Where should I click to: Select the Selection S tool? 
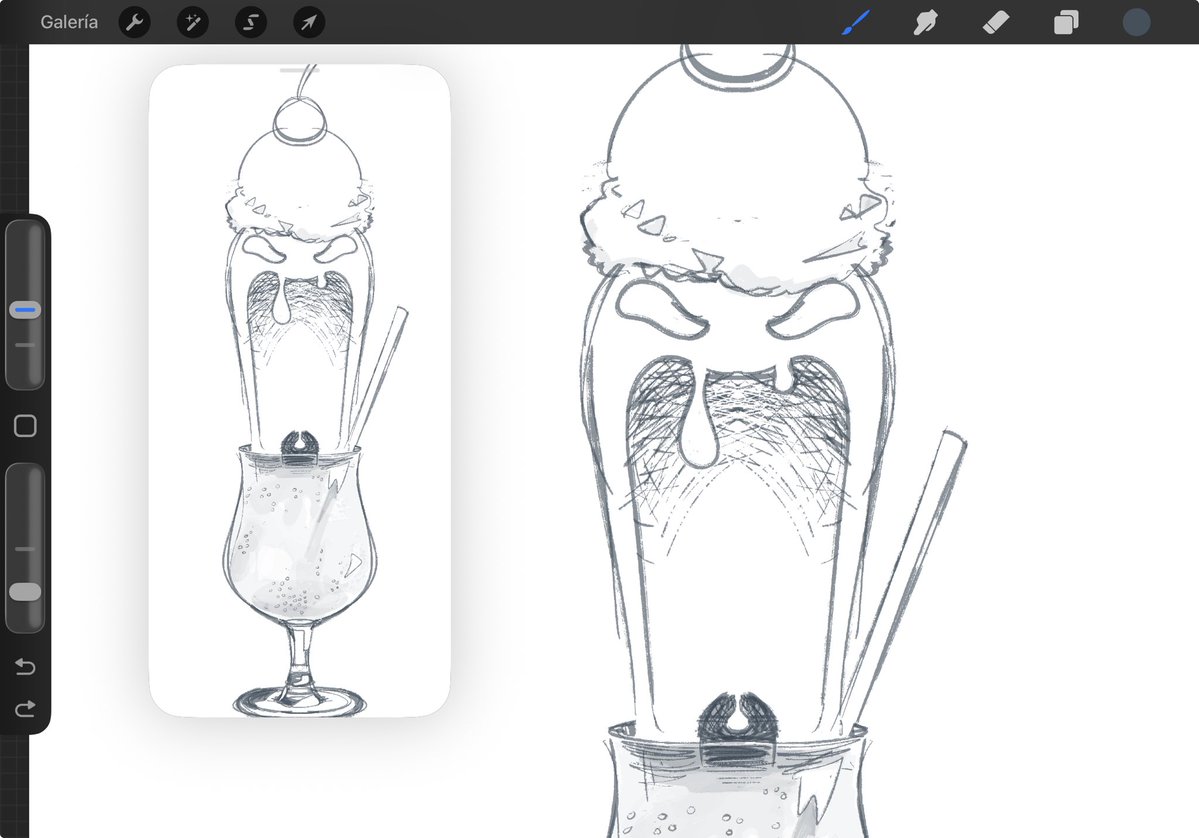point(251,22)
